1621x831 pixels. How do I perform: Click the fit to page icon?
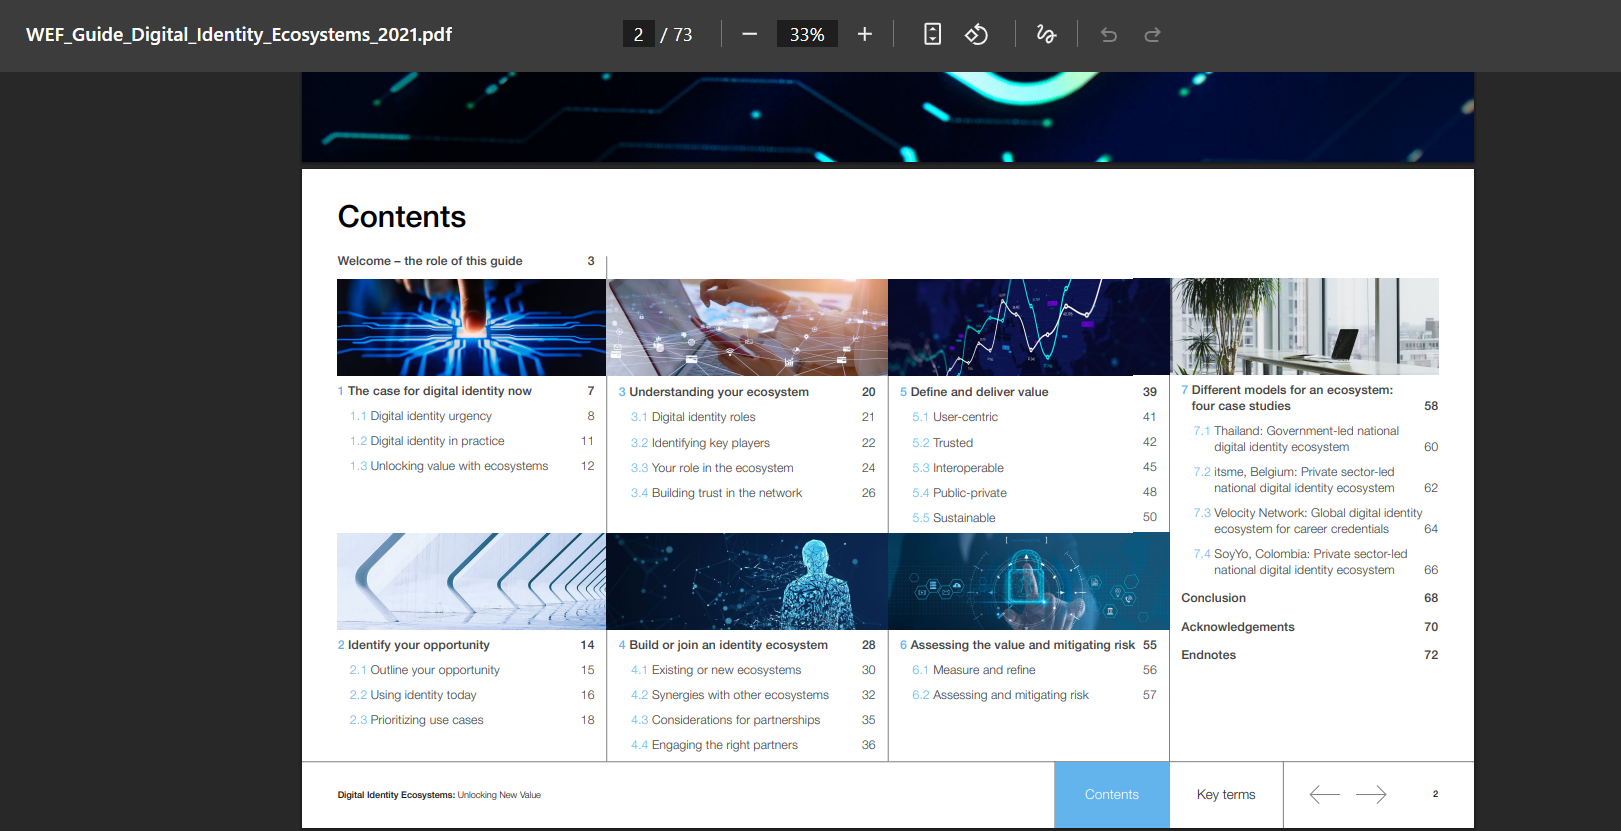932,35
